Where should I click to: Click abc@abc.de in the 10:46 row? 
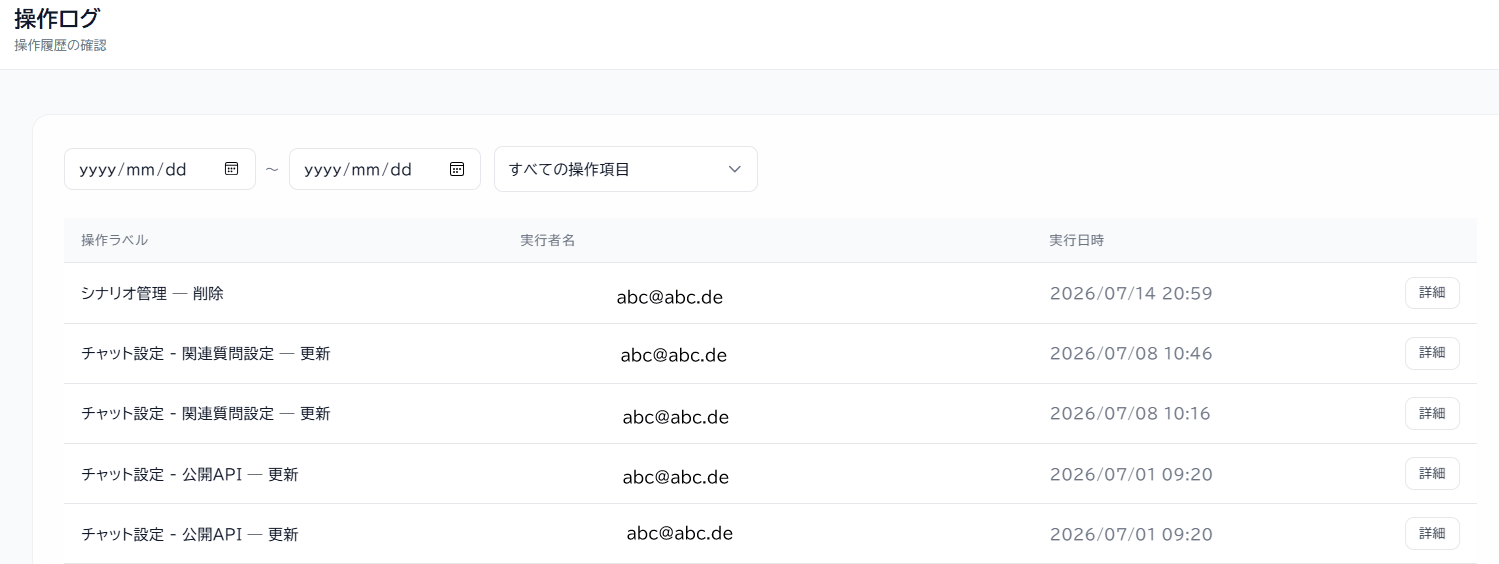[x=673, y=355]
